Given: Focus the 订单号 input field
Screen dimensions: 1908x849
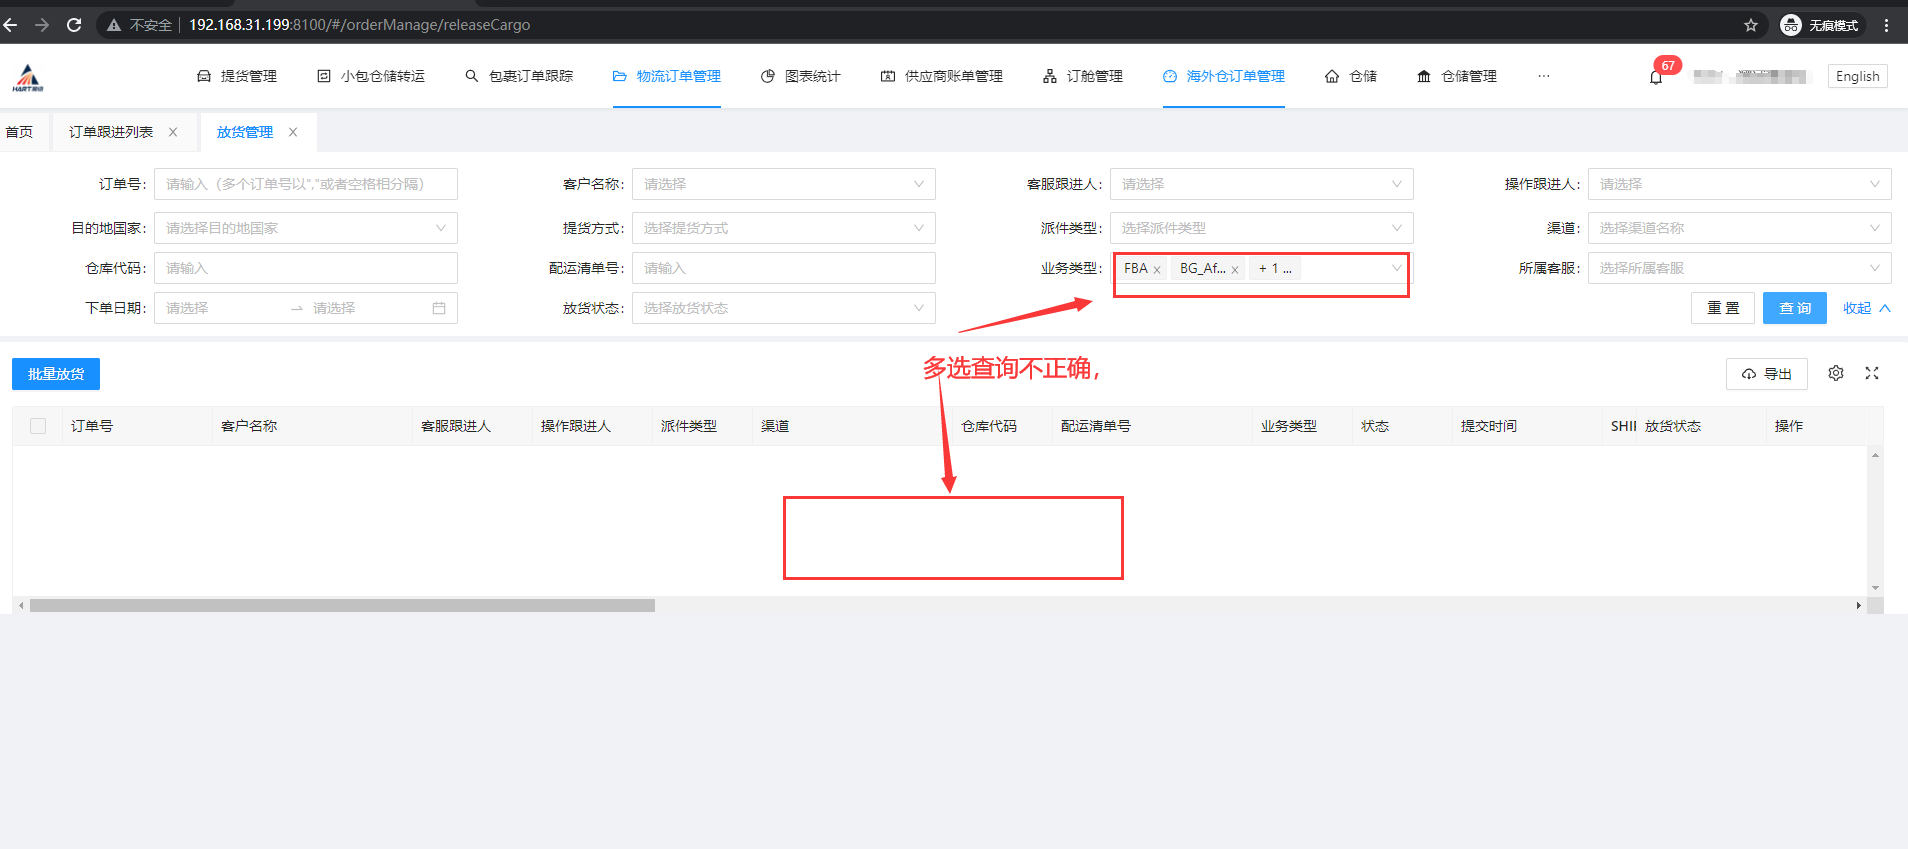Looking at the screenshot, I should (305, 184).
